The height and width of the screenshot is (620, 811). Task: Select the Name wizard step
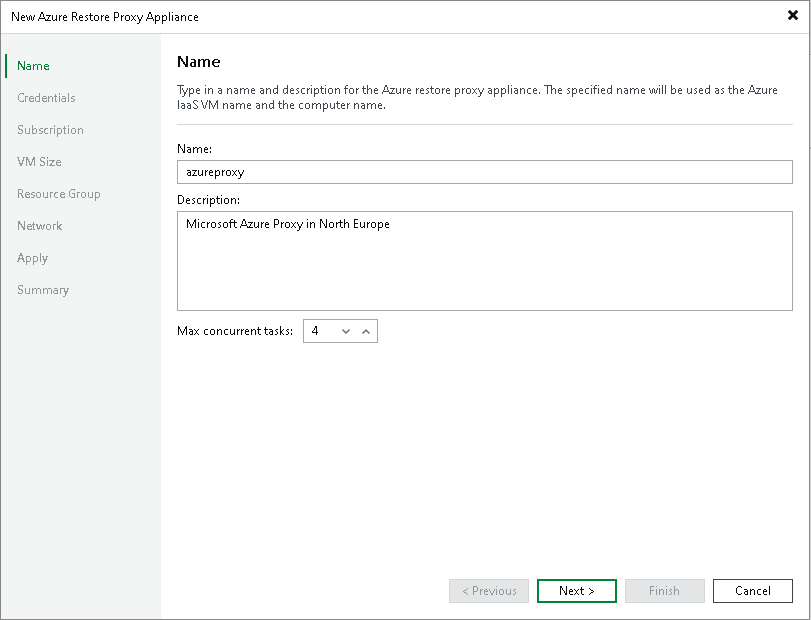coord(33,66)
